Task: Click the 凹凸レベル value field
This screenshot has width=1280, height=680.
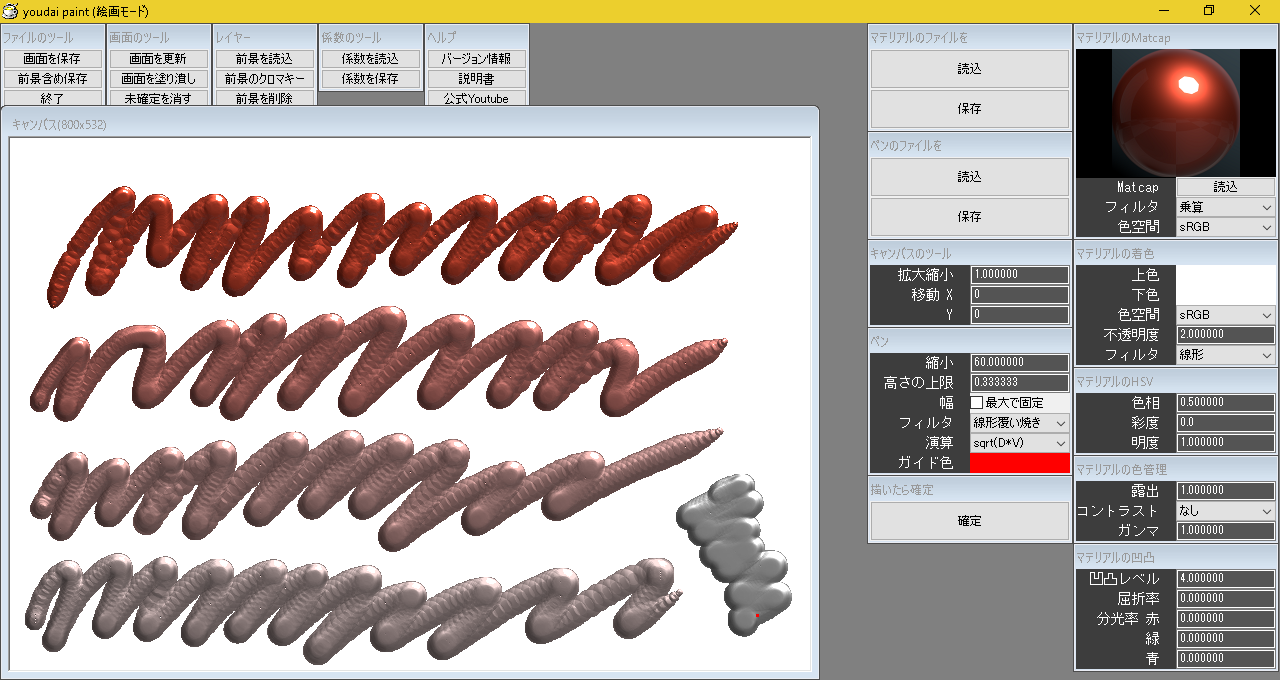Action: tap(1225, 579)
